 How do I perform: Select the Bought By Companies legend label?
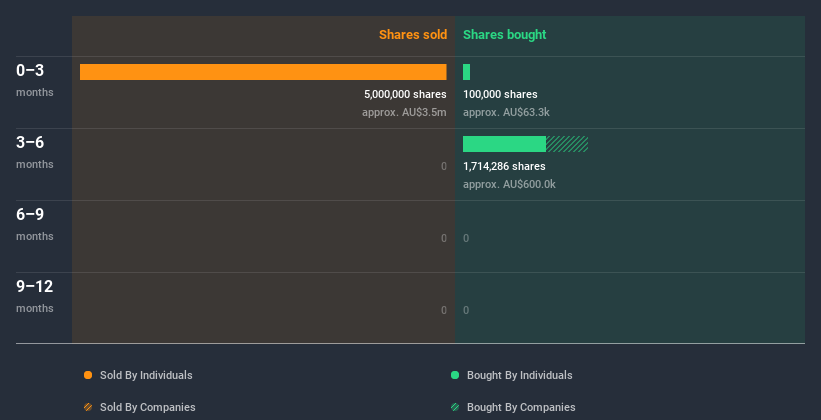(x=521, y=407)
